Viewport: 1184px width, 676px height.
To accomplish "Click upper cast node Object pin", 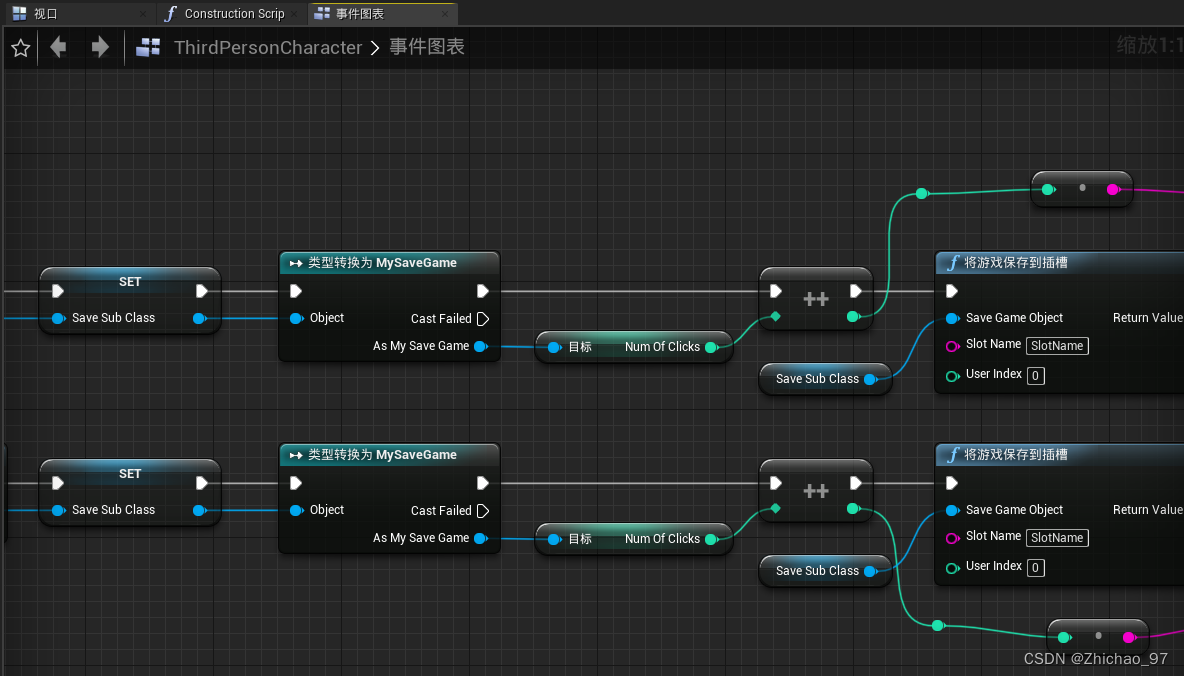I will tap(297, 318).
